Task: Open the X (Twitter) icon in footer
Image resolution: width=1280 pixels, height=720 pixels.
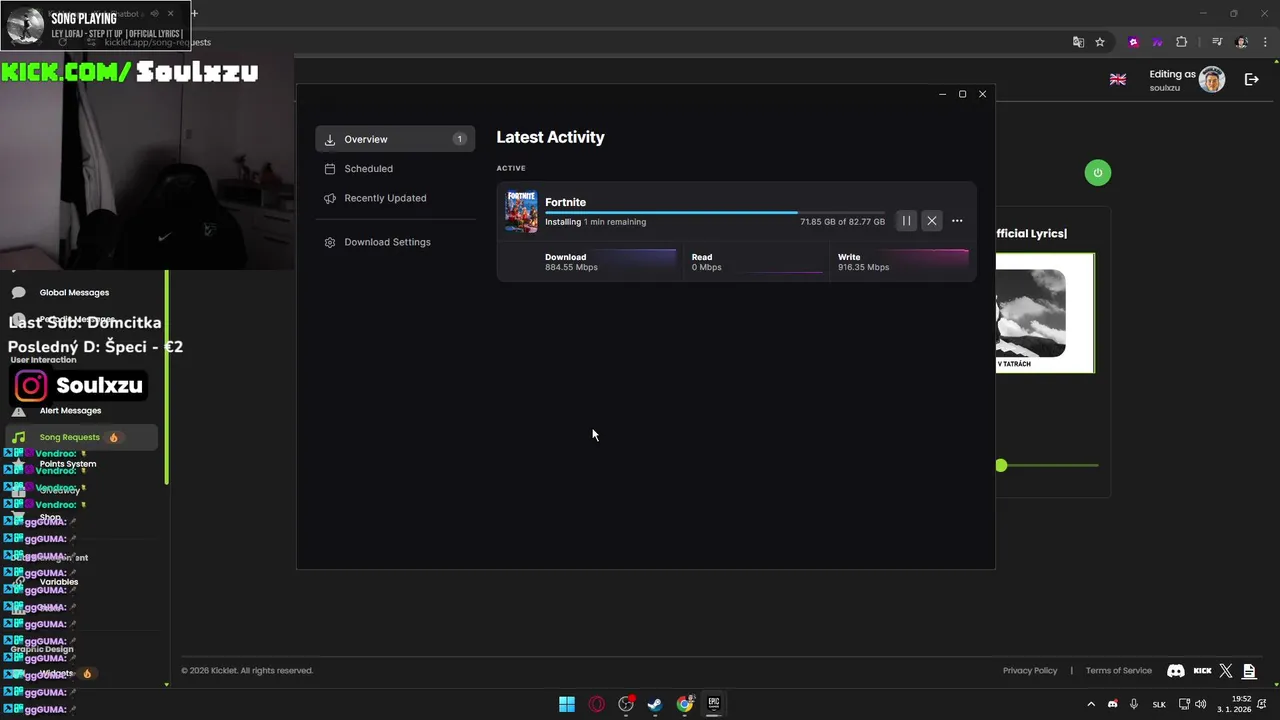Action: click(x=1226, y=671)
